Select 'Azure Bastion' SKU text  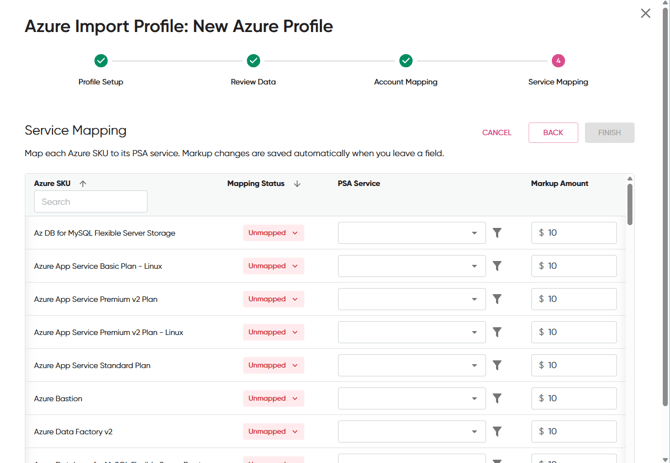[x=58, y=399]
